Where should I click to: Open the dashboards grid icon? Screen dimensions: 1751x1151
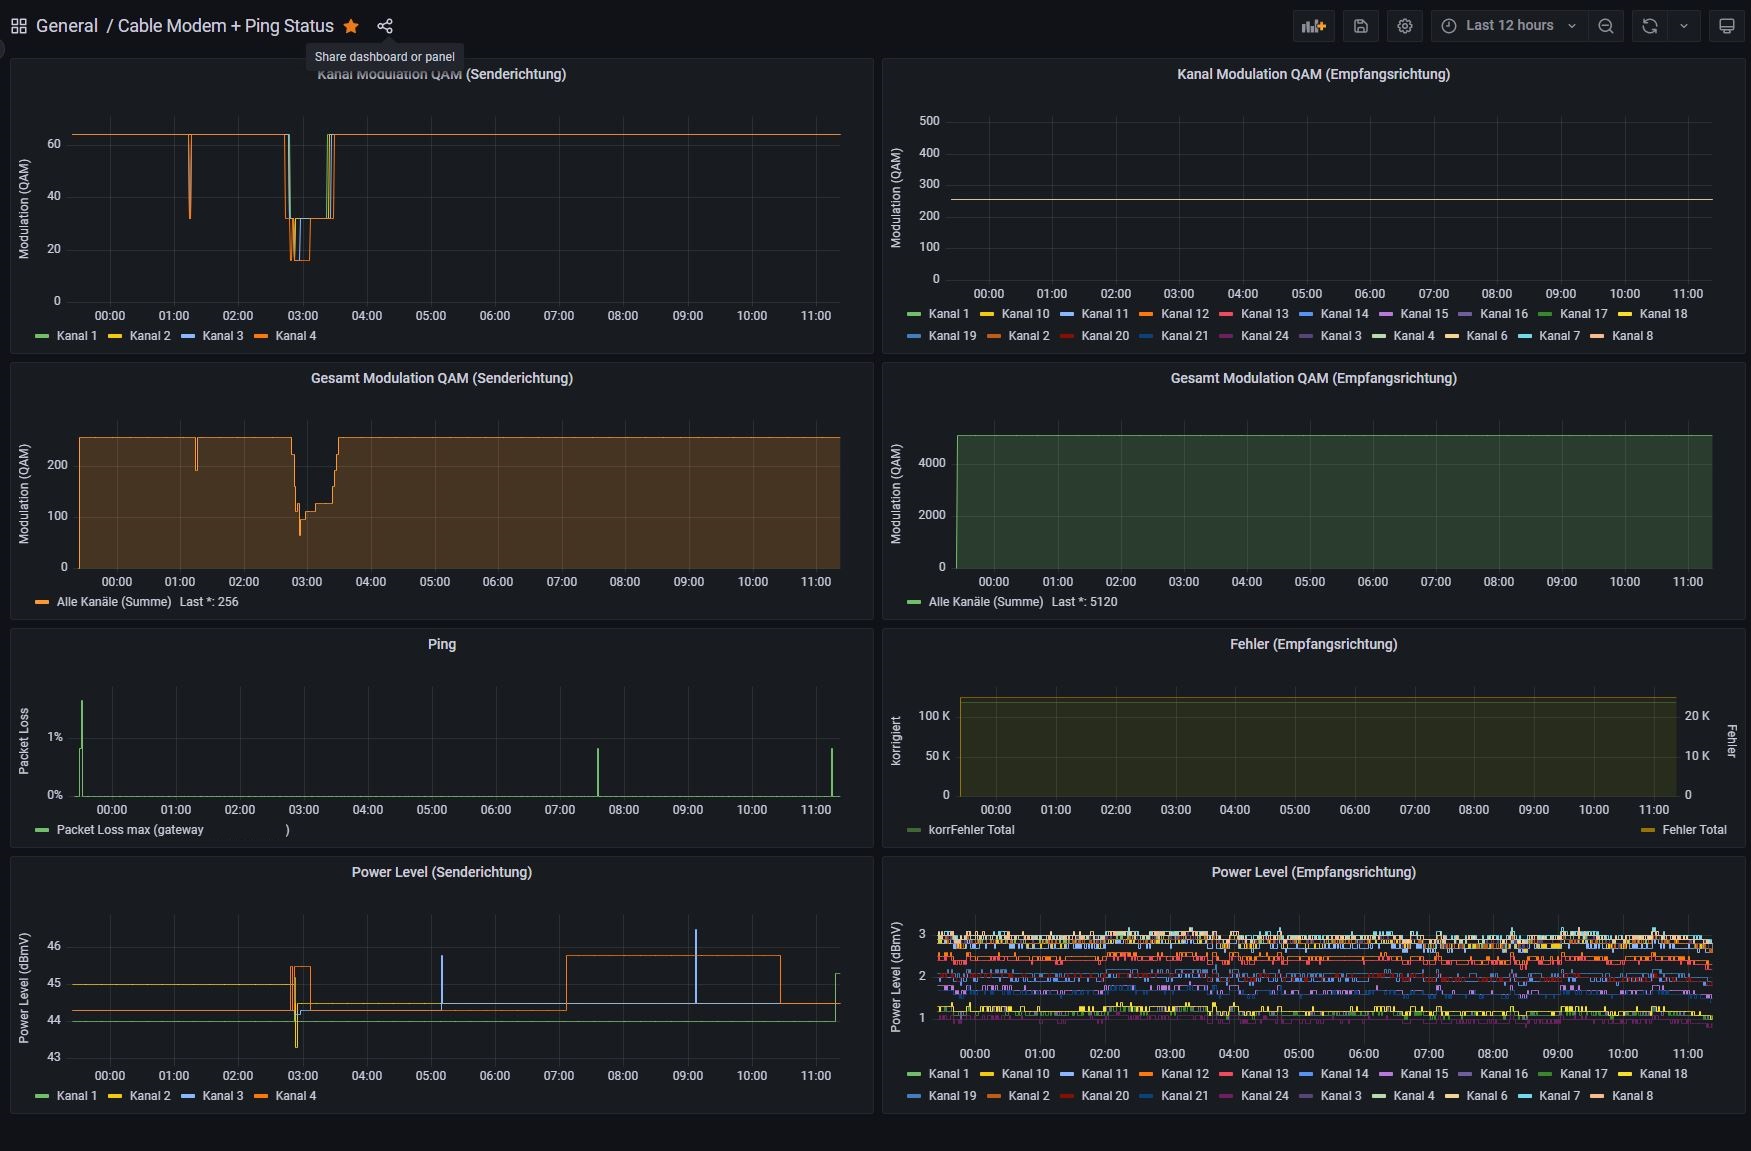click(19, 26)
